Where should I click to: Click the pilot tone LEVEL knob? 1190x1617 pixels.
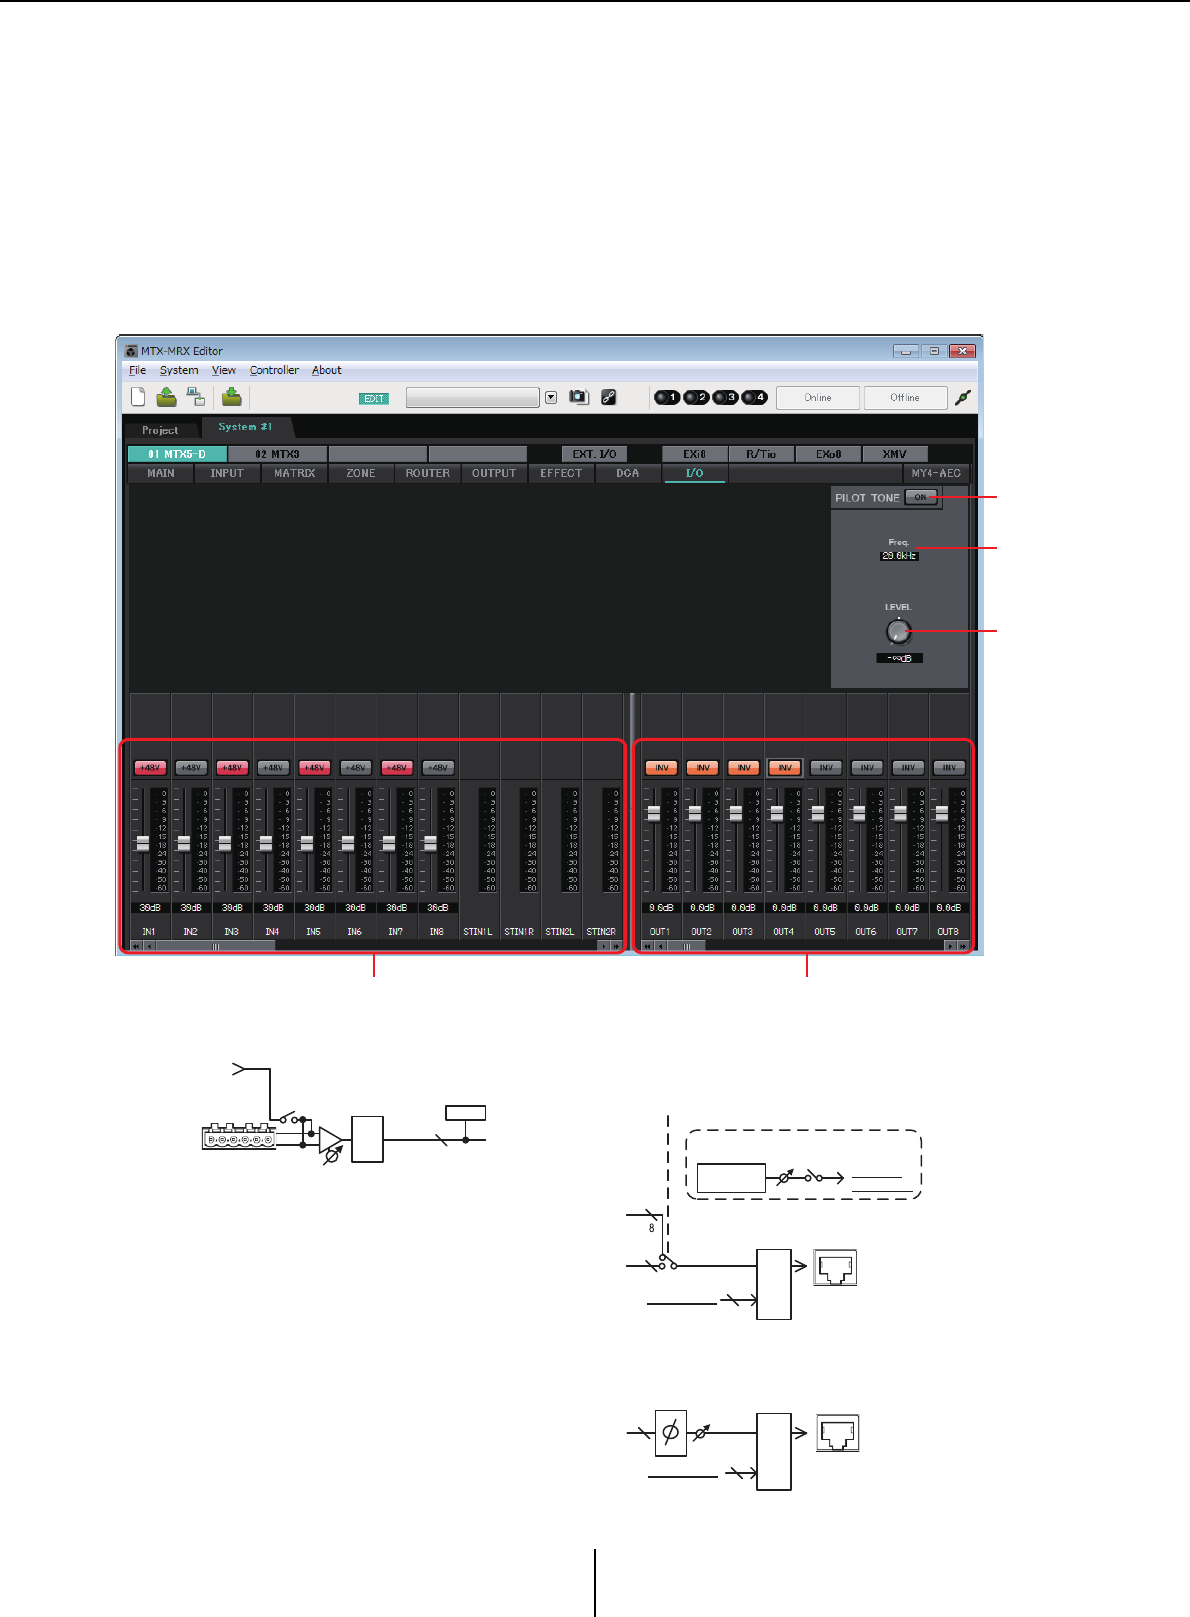[899, 631]
